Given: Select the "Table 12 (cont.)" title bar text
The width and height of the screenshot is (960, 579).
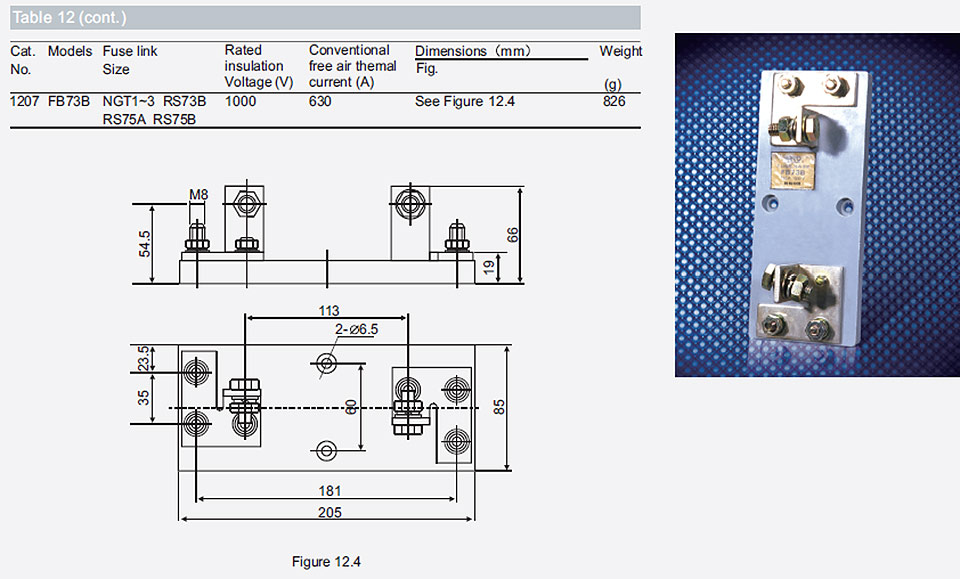Looking at the screenshot, I should point(69,18).
